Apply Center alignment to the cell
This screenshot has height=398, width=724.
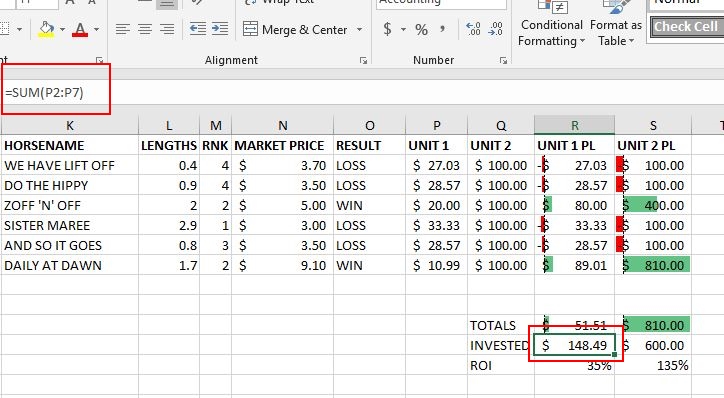pos(145,30)
